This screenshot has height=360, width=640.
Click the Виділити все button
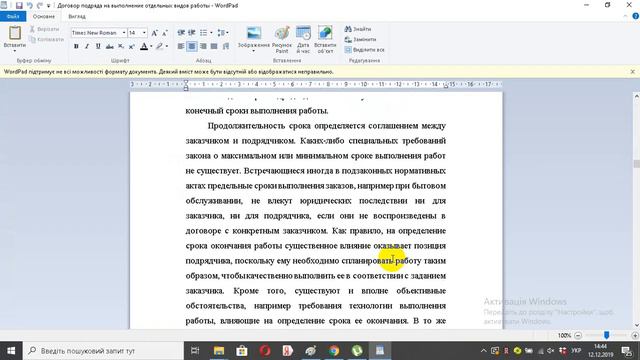[x=364, y=49]
